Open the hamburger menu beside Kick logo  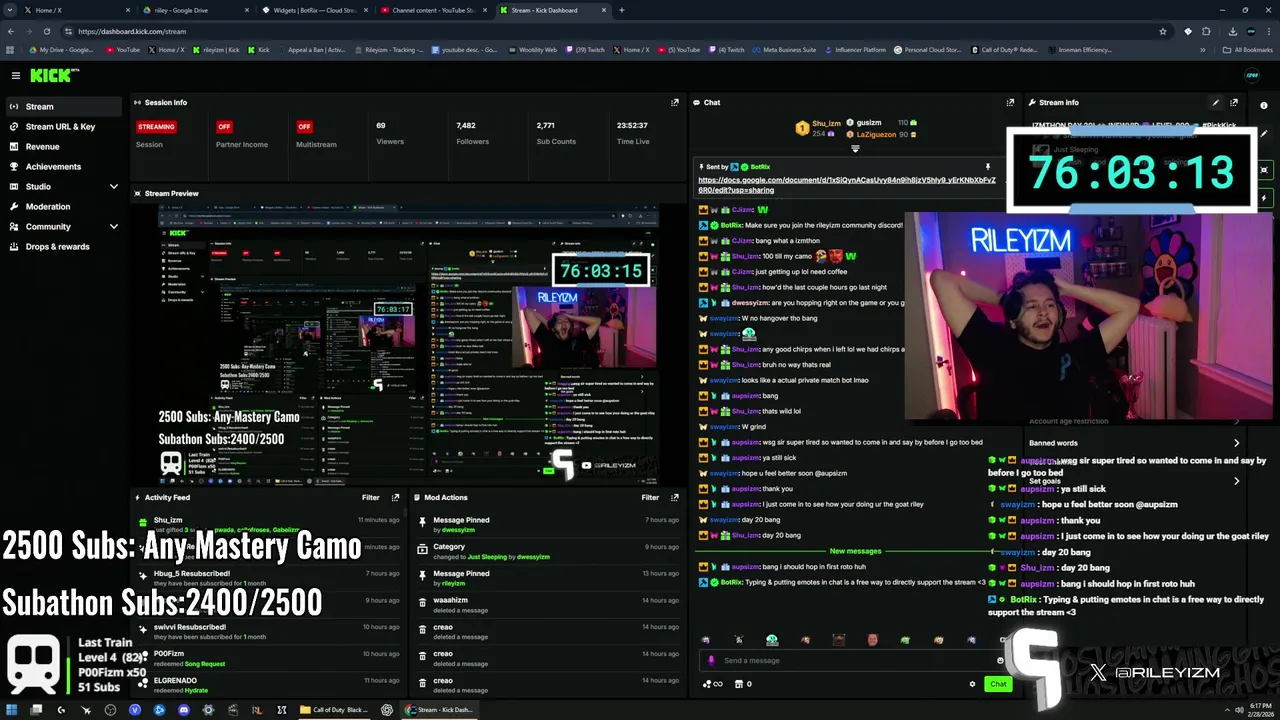pos(15,75)
